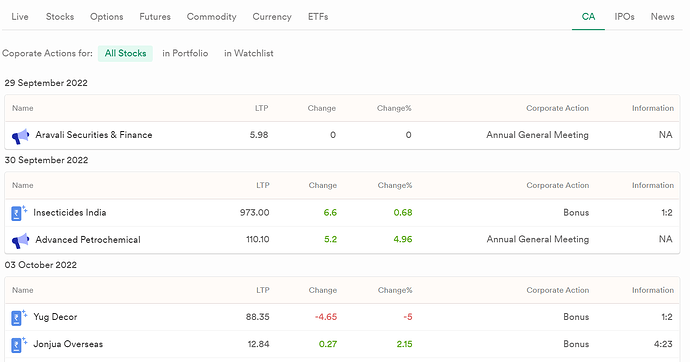
Task: Click Insecticides India change value 6.6
Action: coord(330,212)
